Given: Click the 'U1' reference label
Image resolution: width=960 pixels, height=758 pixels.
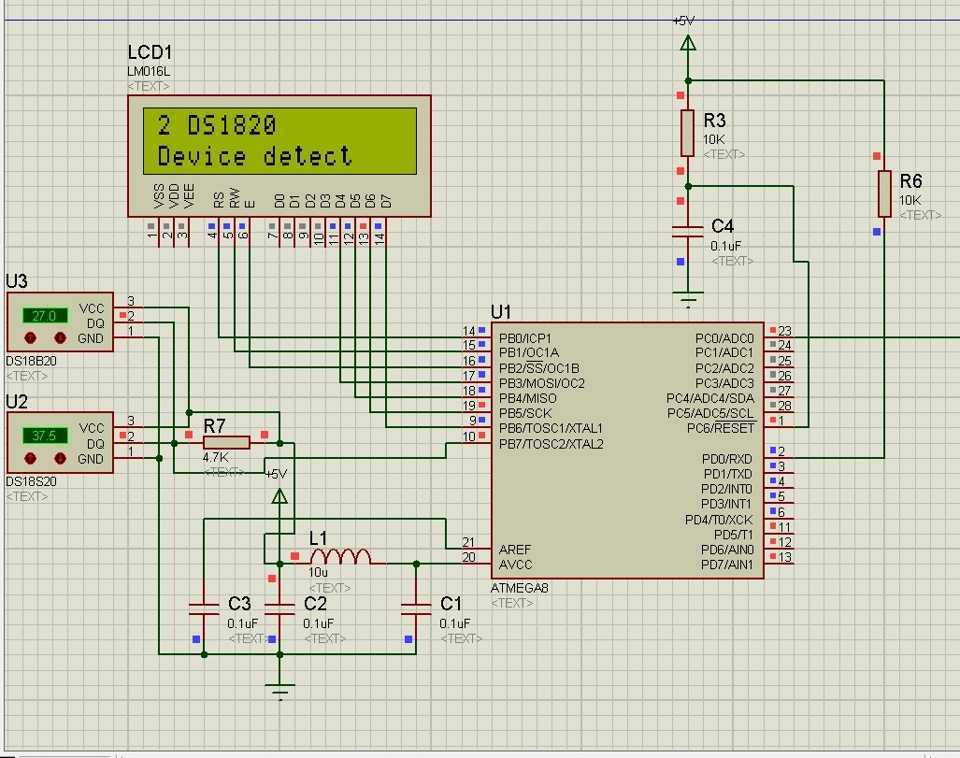Looking at the screenshot, I should (x=501, y=312).
